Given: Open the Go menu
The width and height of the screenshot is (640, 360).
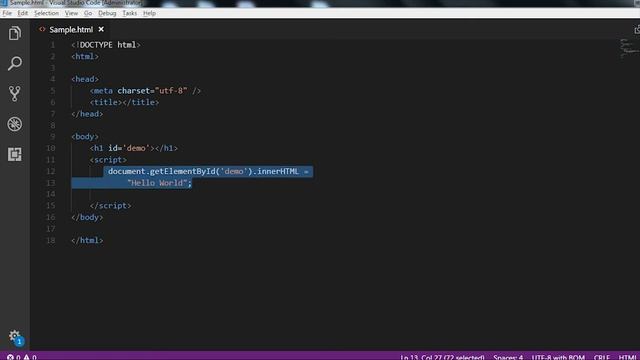Looking at the screenshot, I should 88,13.
